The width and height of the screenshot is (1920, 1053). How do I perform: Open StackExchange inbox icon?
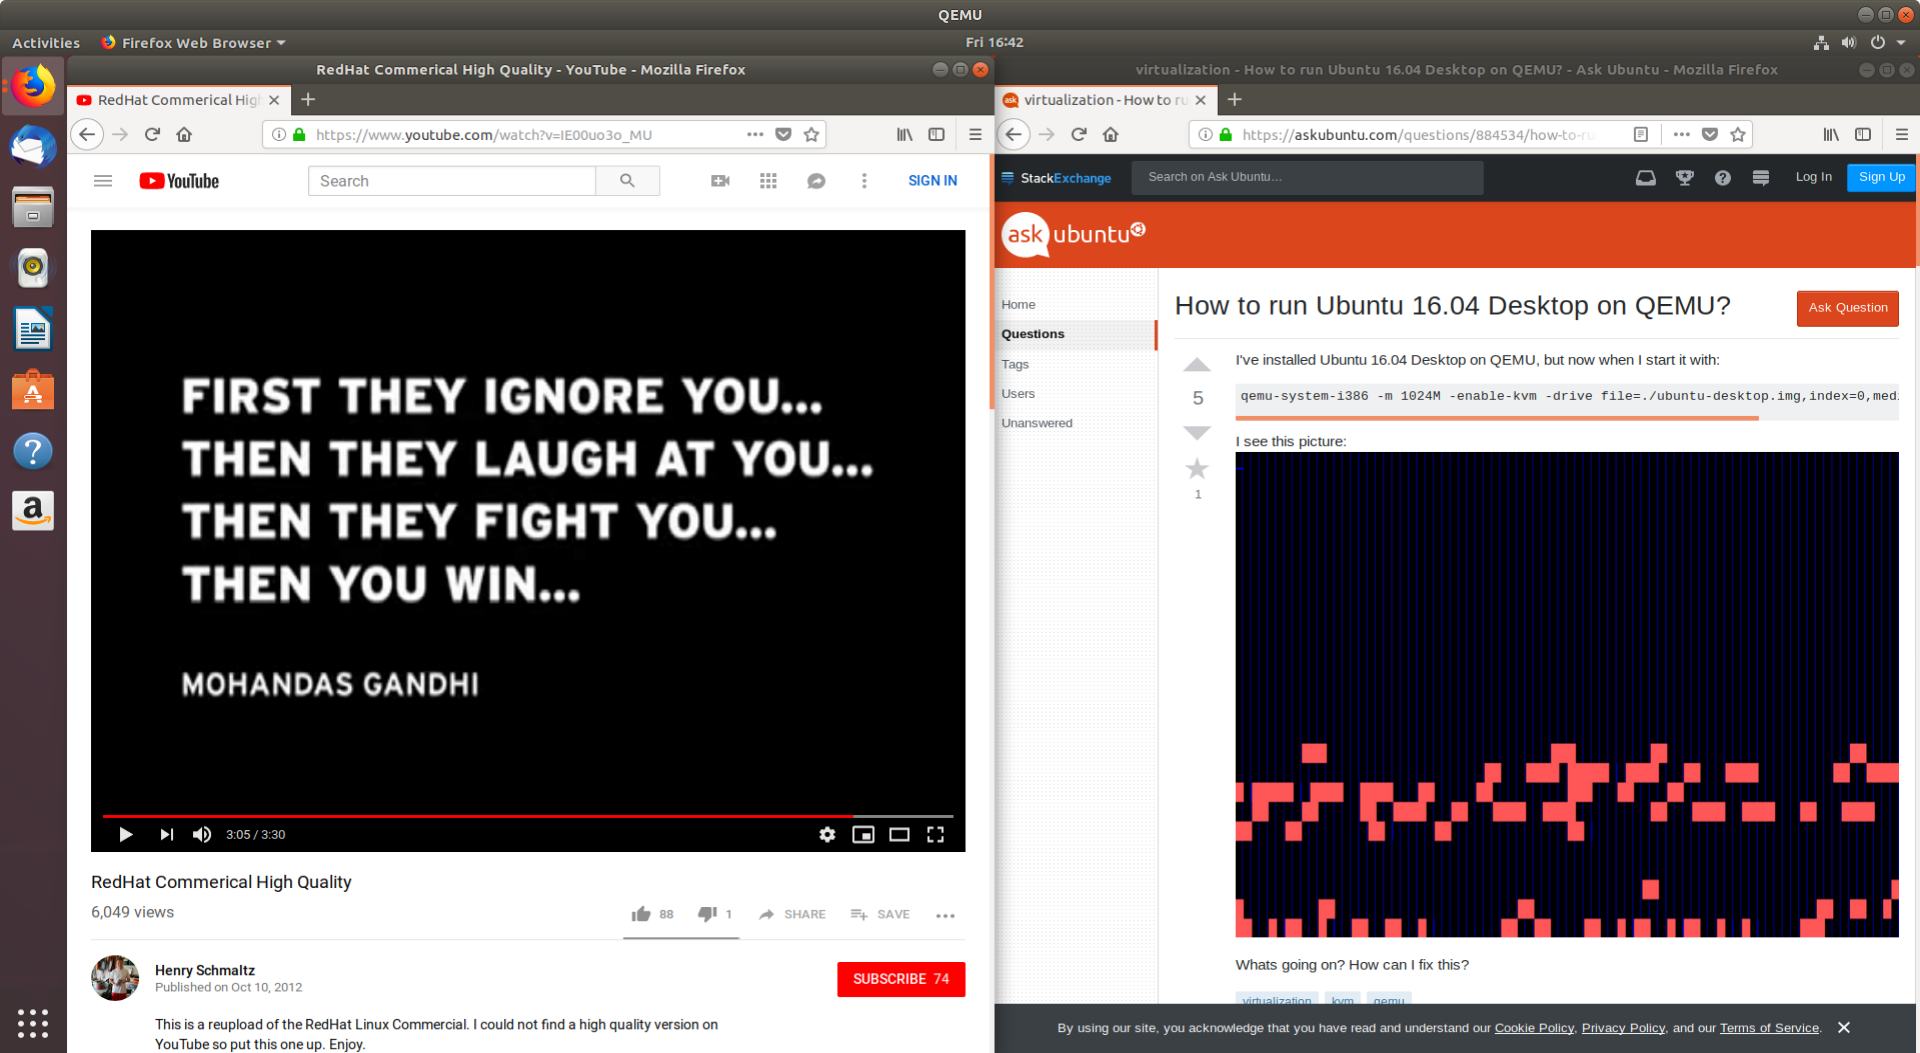1645,177
